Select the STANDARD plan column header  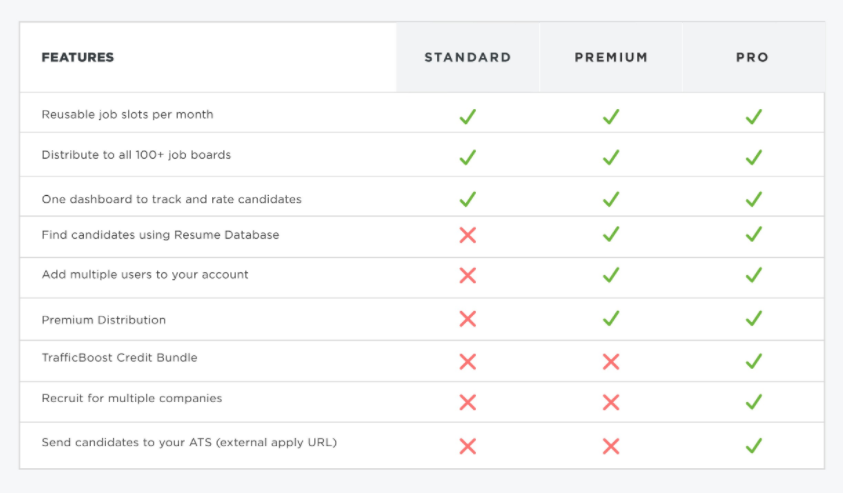467,58
